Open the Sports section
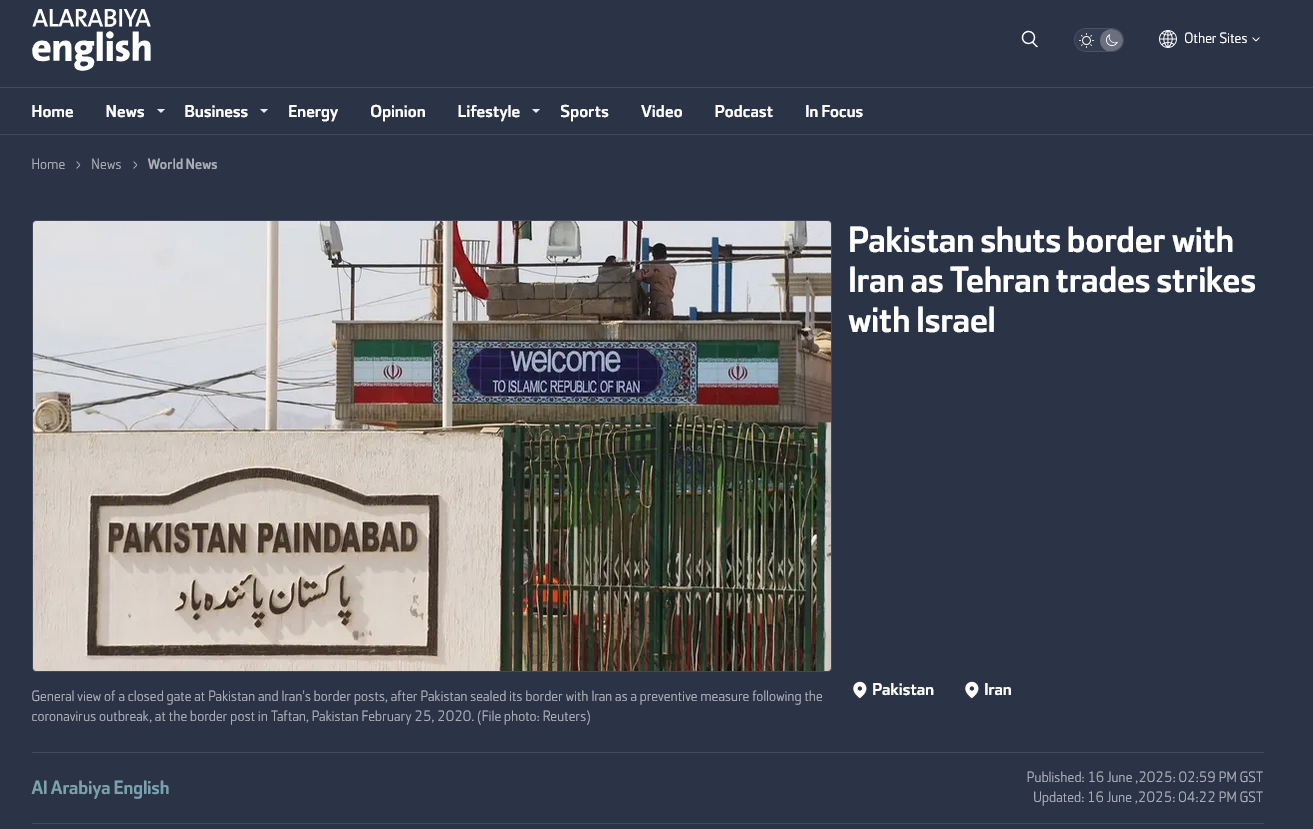Viewport: 1313px width, 829px height. point(584,112)
